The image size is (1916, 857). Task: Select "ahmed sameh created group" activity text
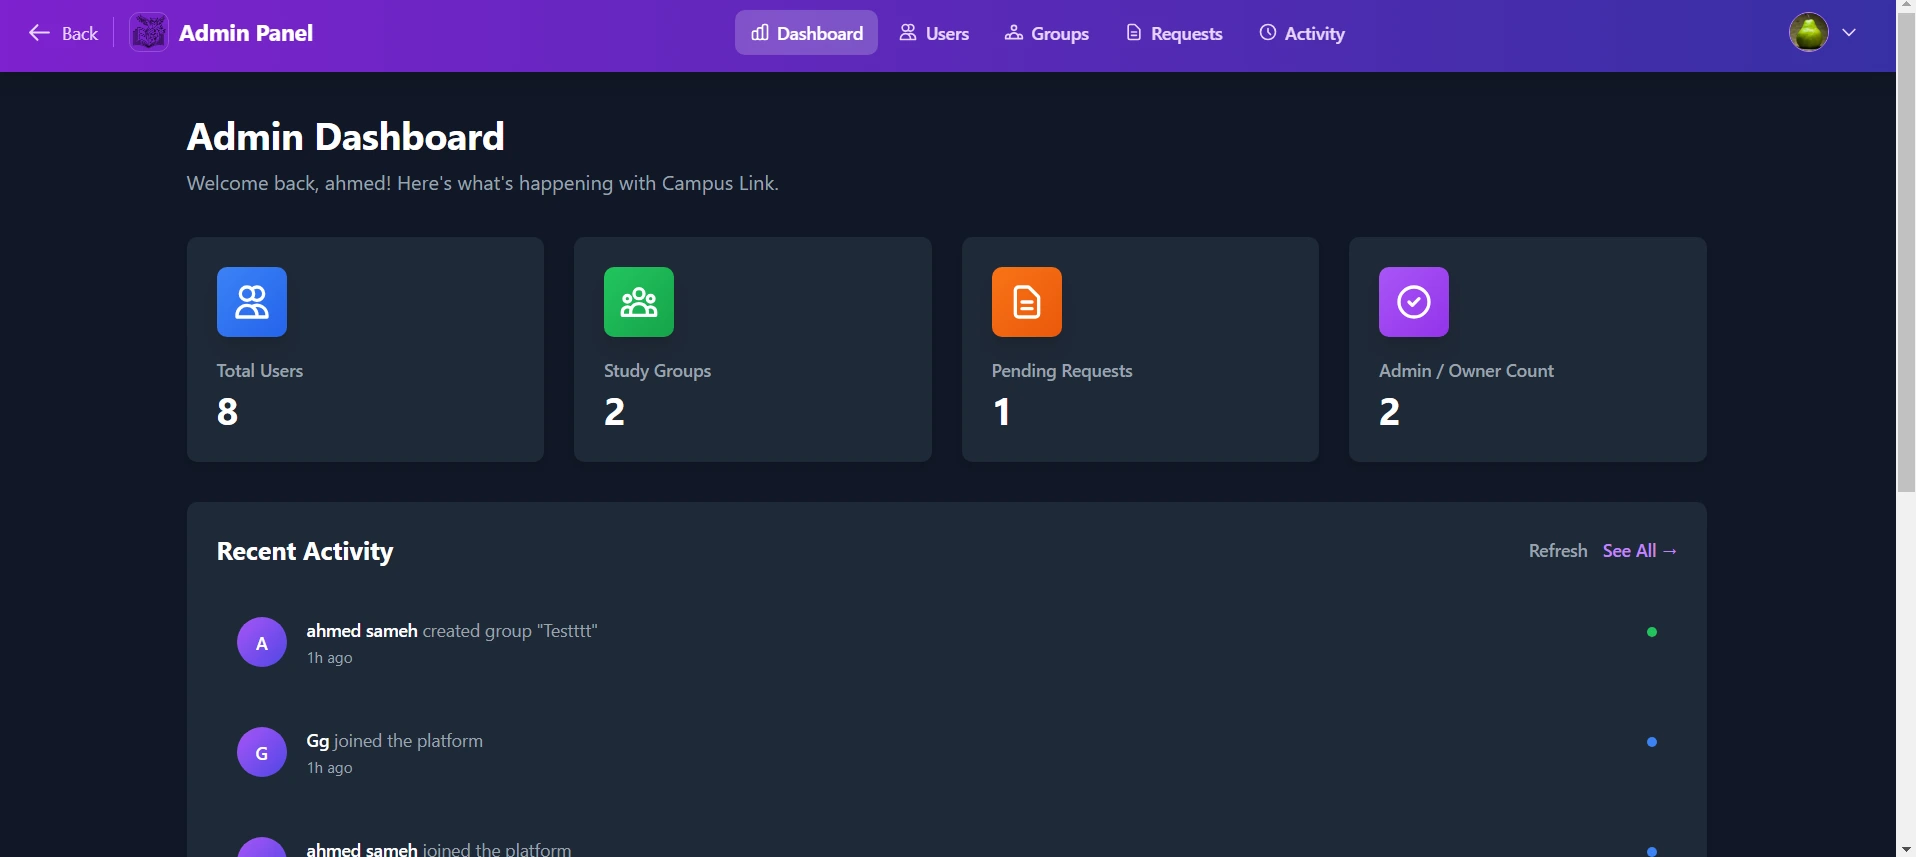[452, 631]
